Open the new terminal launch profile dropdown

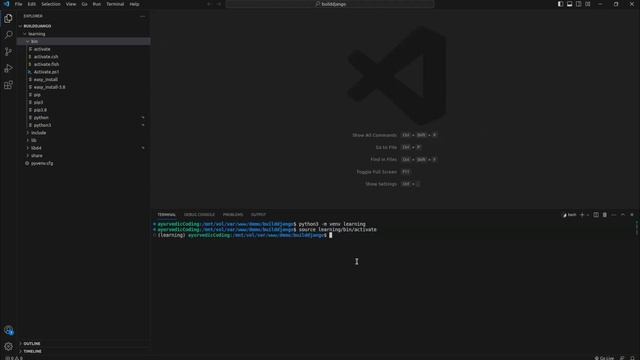(588, 215)
